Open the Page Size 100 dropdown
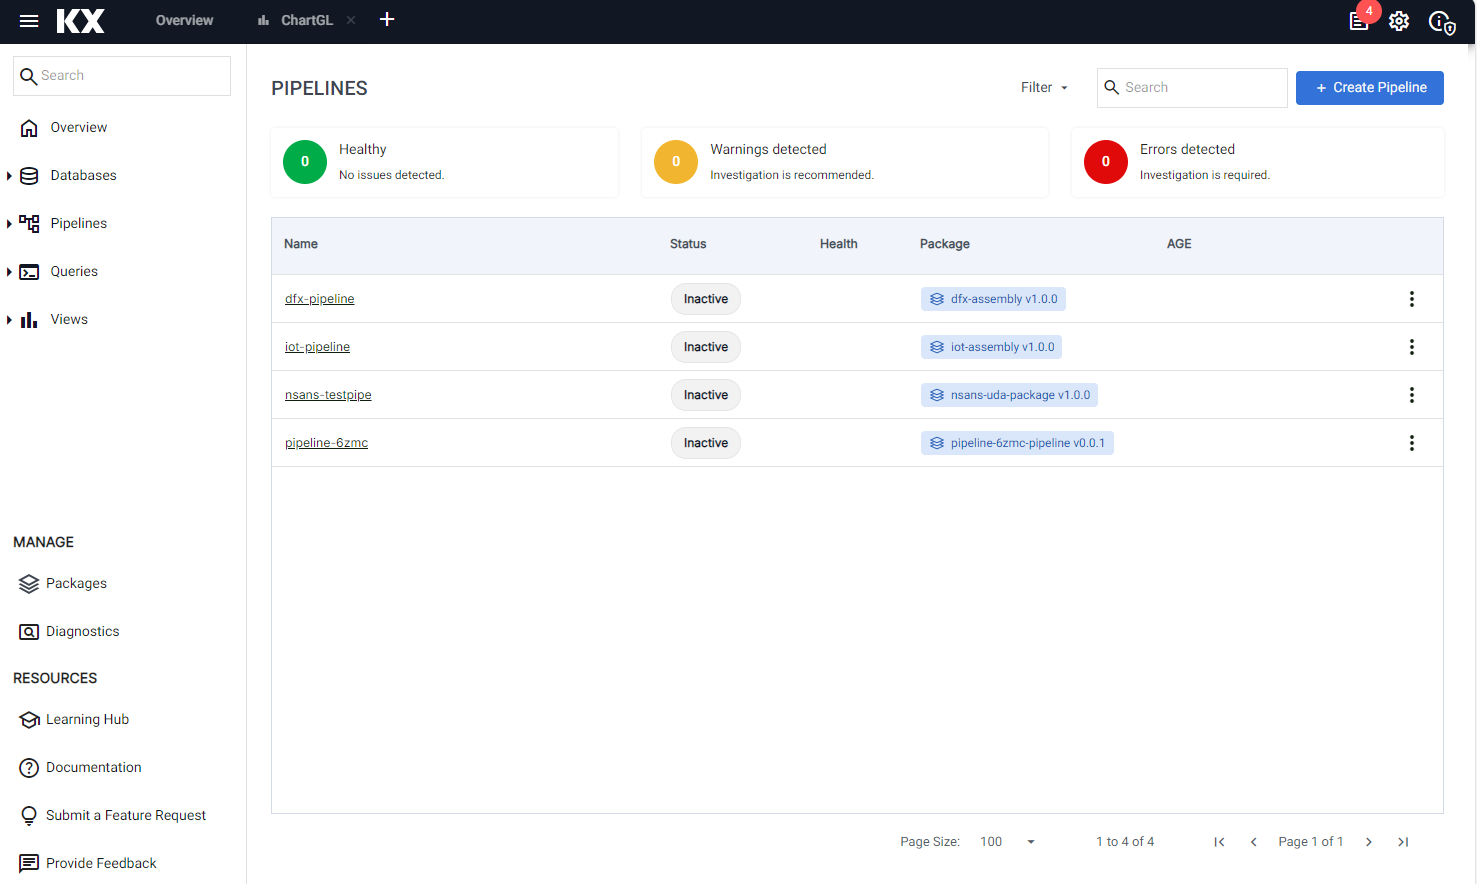Screen dimensions: 1477x884 (1008, 842)
